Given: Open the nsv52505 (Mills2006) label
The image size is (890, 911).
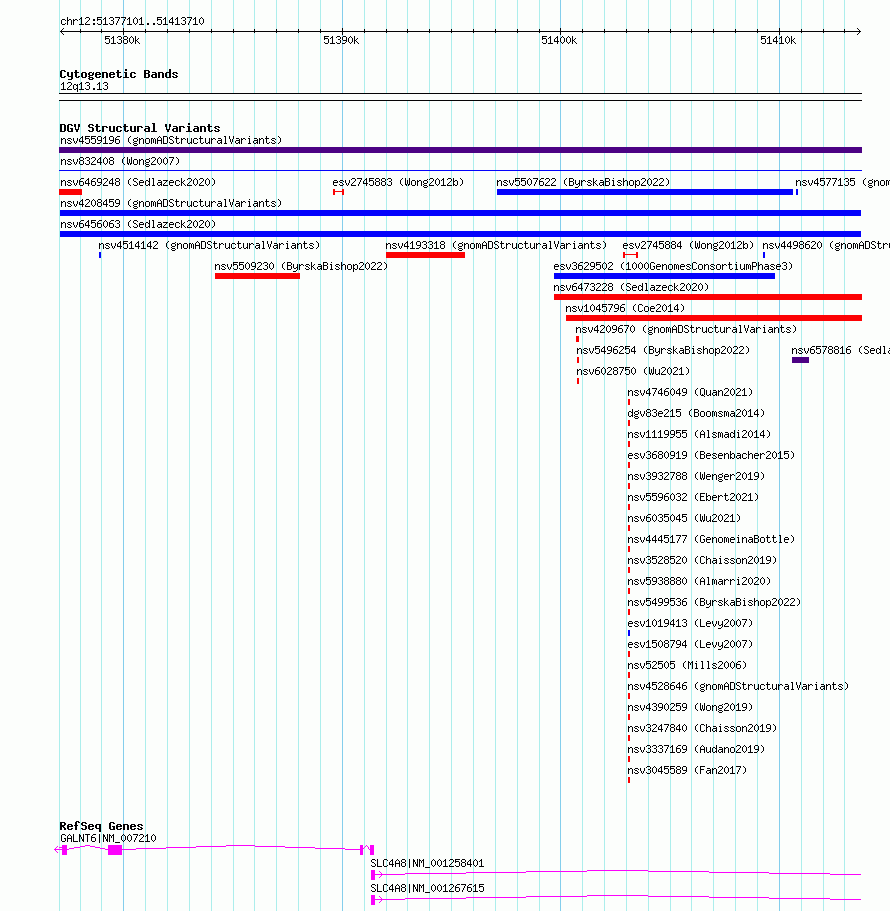Looking at the screenshot, I should [x=687, y=665].
